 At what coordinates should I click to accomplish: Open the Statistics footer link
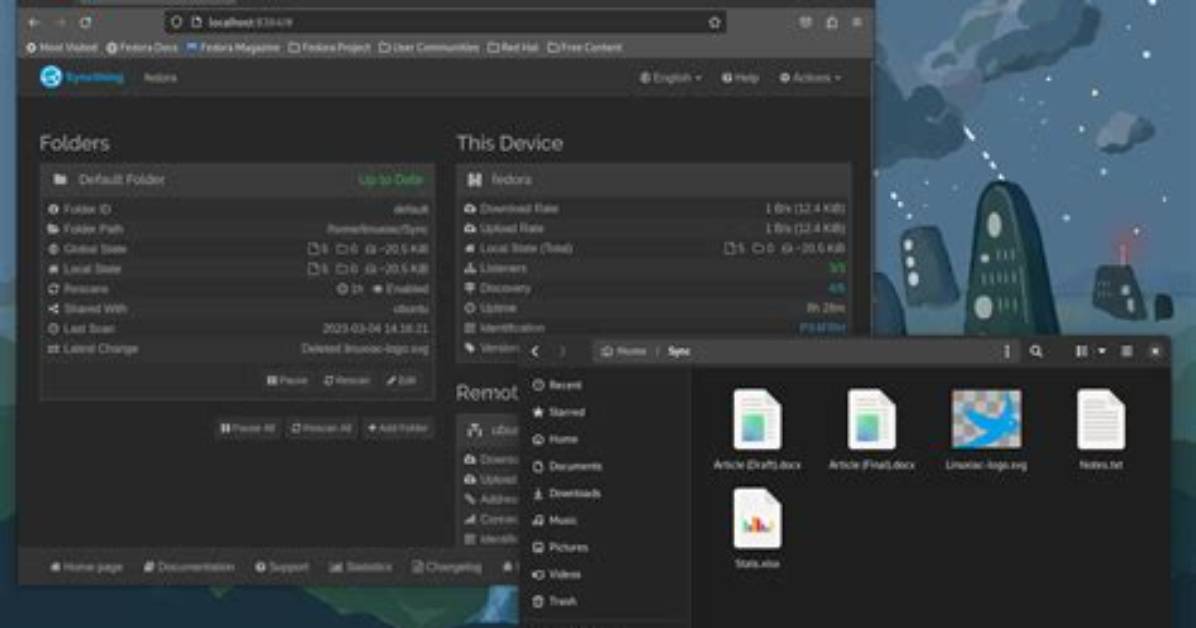[361, 567]
